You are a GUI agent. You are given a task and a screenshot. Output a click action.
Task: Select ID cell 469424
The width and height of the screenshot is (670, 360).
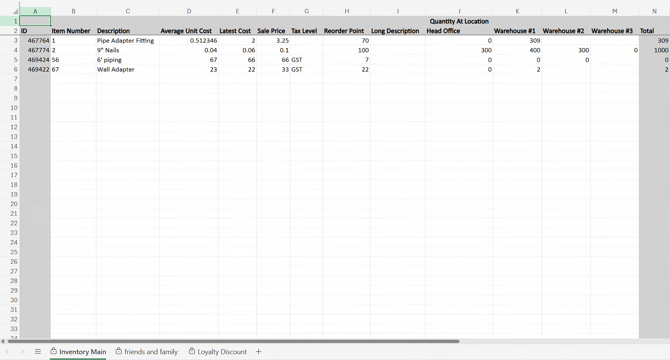[x=35, y=60]
